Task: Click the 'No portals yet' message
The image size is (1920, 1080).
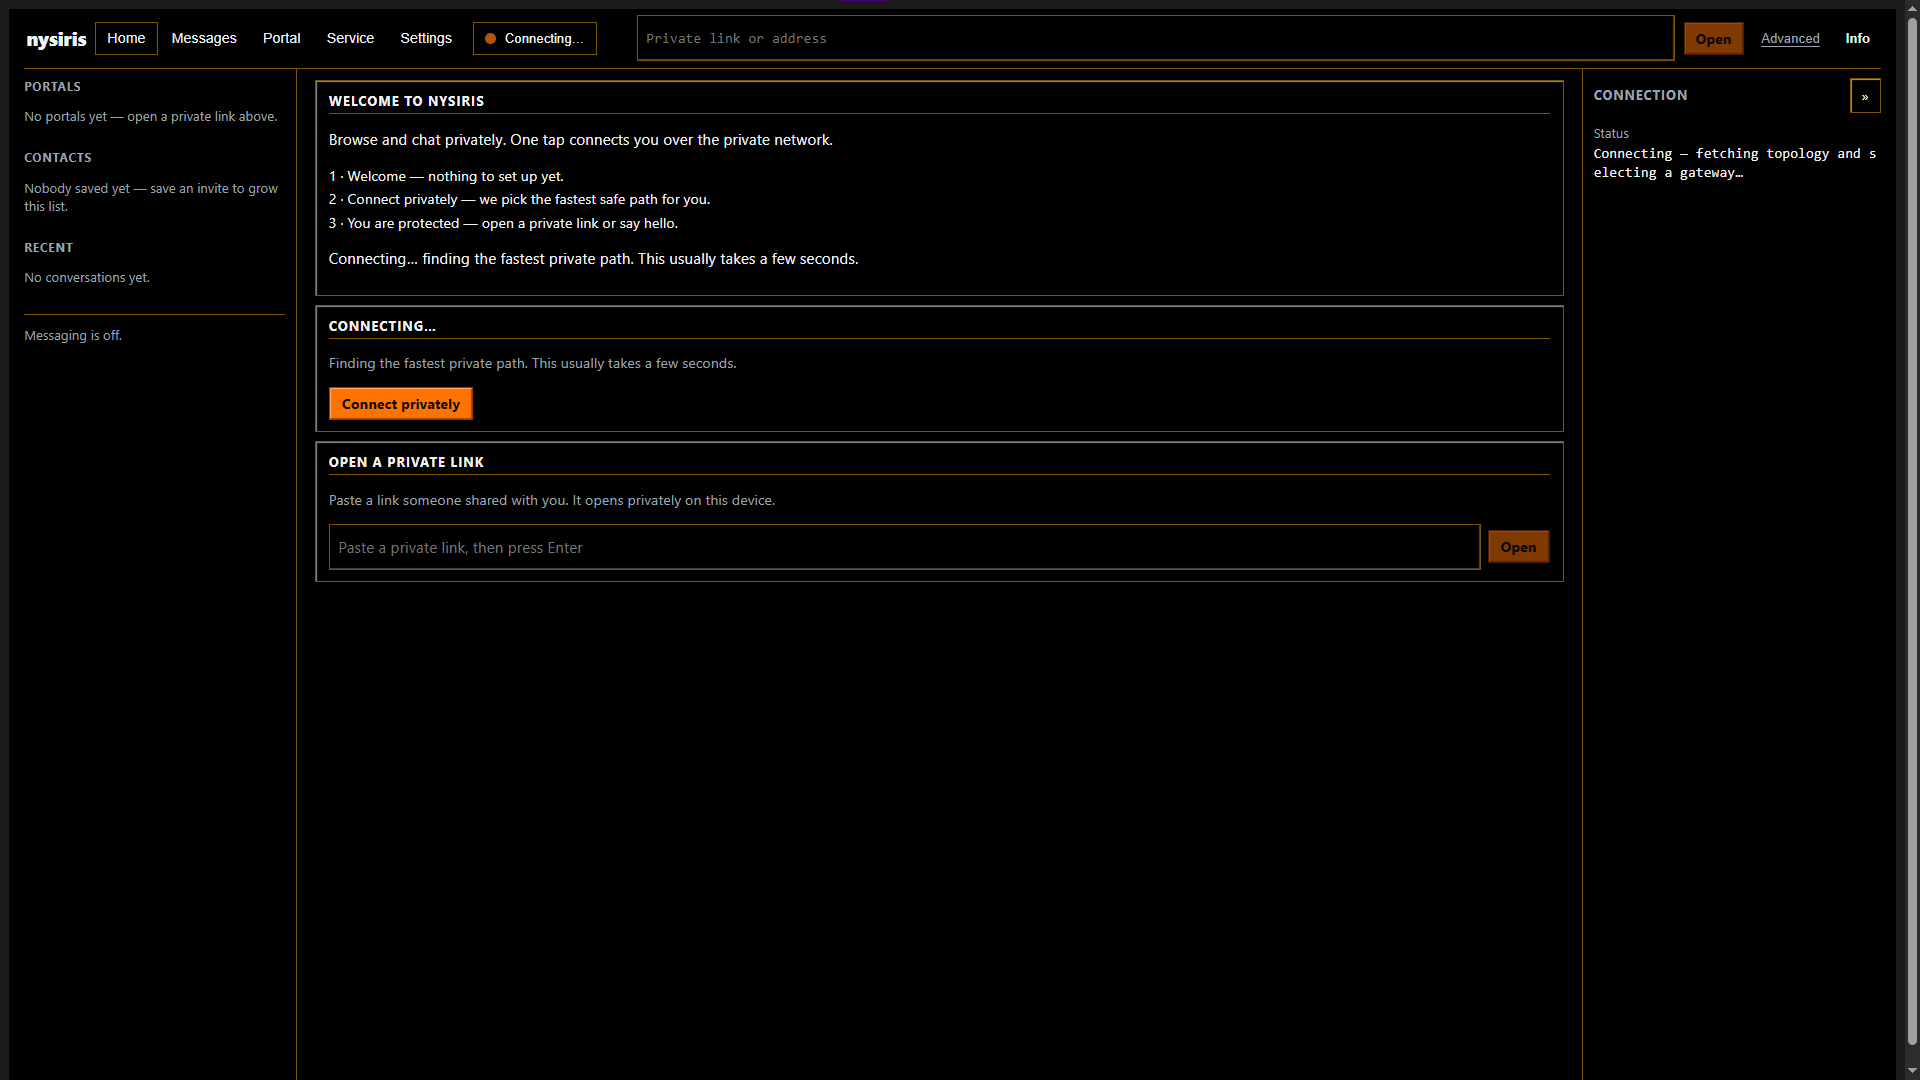Action: pos(151,117)
